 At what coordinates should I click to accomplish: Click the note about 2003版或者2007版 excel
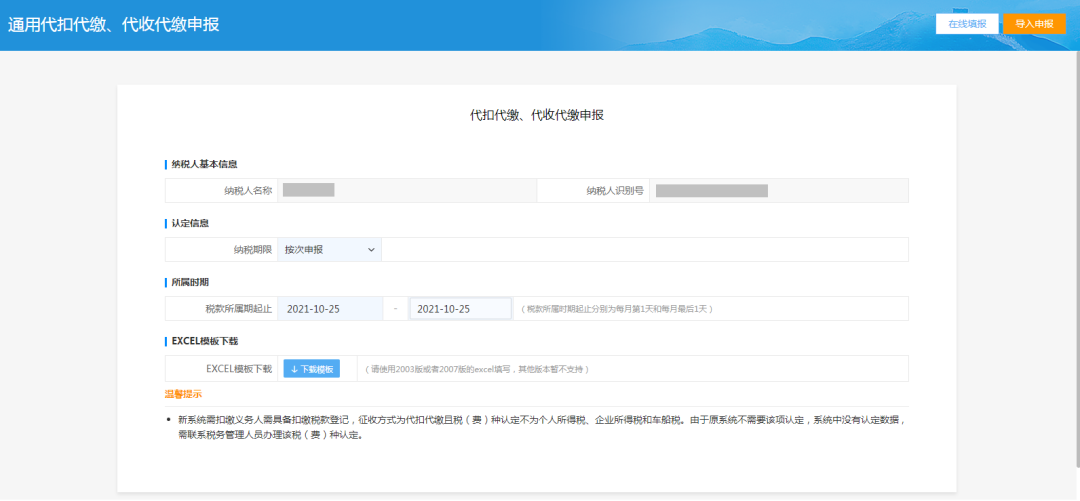(477, 369)
